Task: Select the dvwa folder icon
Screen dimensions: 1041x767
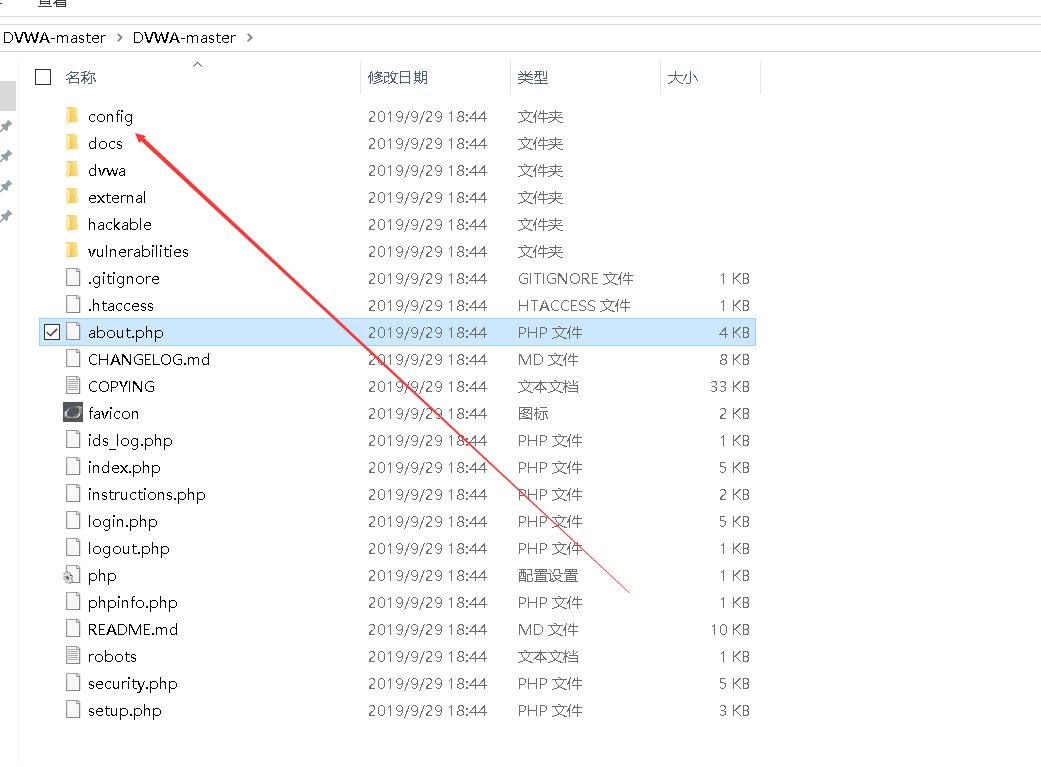Action: click(72, 170)
